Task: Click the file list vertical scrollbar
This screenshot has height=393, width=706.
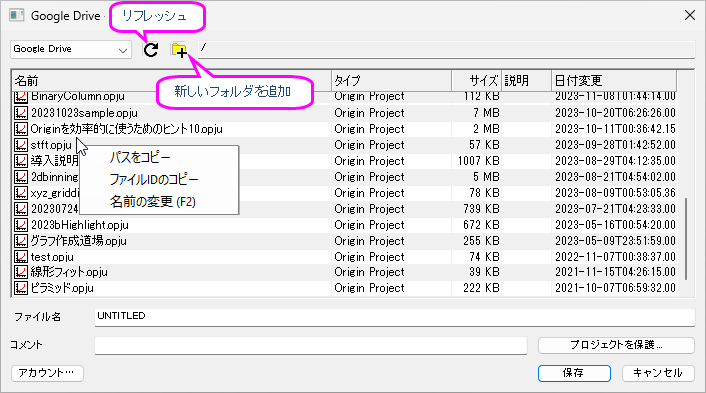Action: point(686,239)
